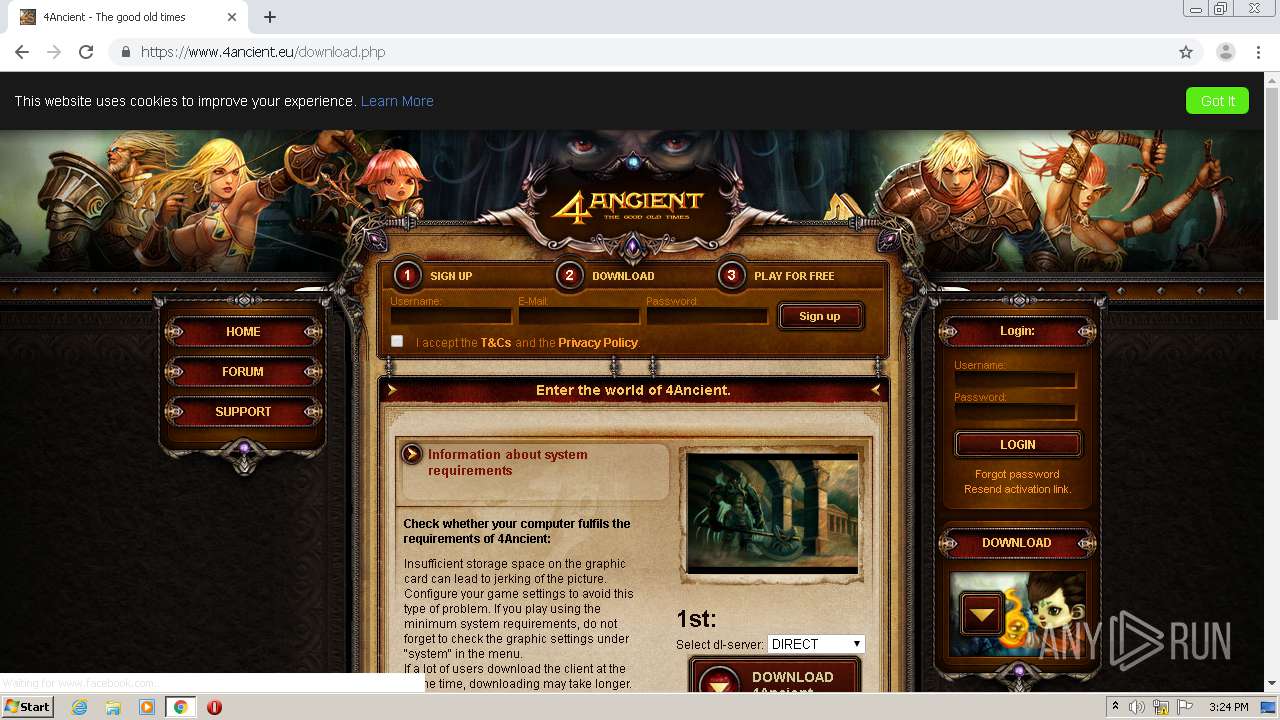Open the T&Cs link

pyautogui.click(x=496, y=342)
